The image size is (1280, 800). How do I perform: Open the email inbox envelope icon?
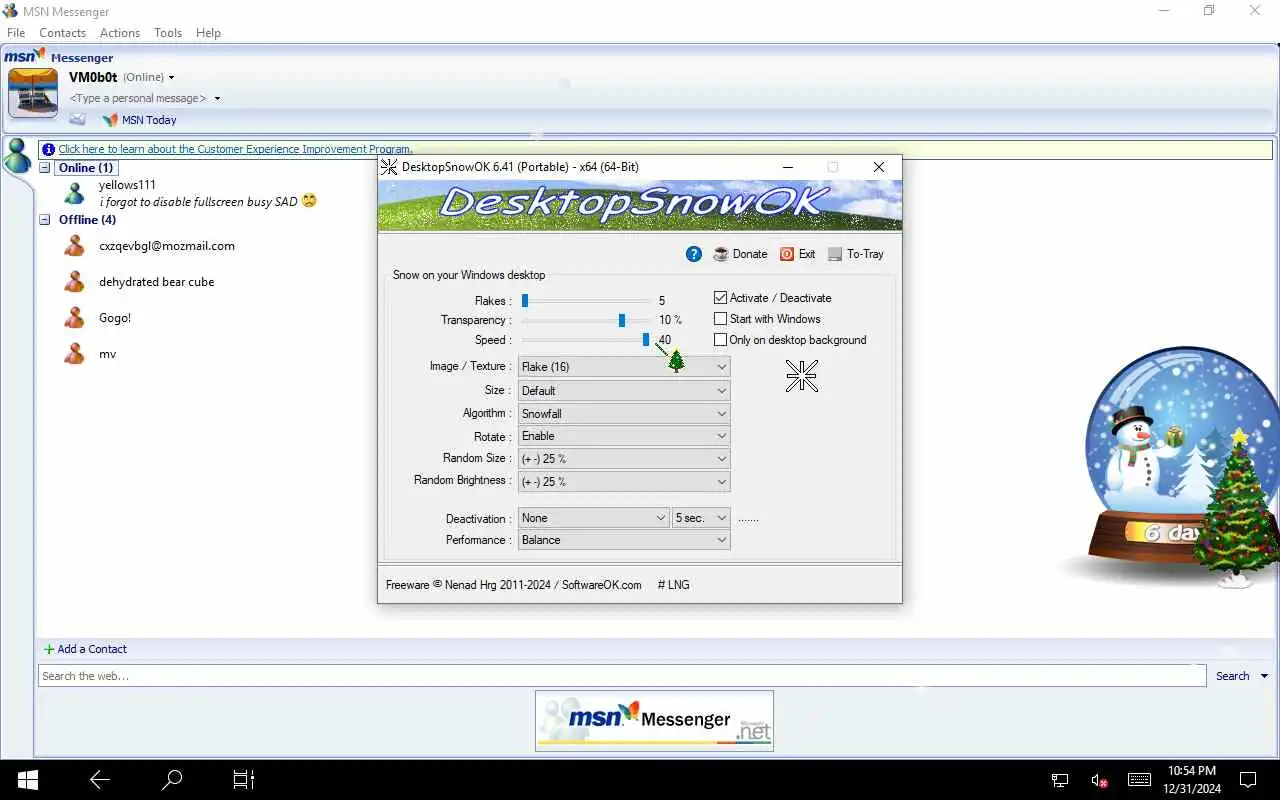(77, 119)
